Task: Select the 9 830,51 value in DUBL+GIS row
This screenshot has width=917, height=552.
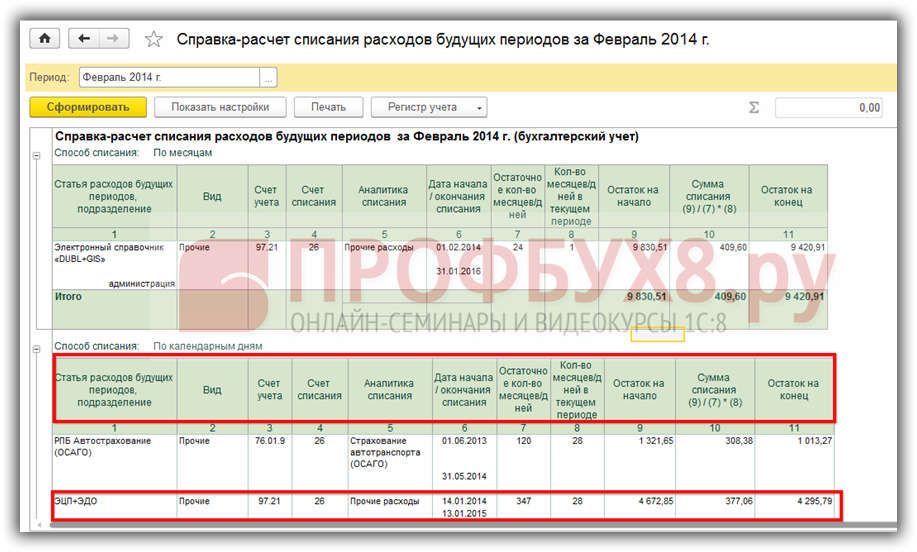Action: 650,247
